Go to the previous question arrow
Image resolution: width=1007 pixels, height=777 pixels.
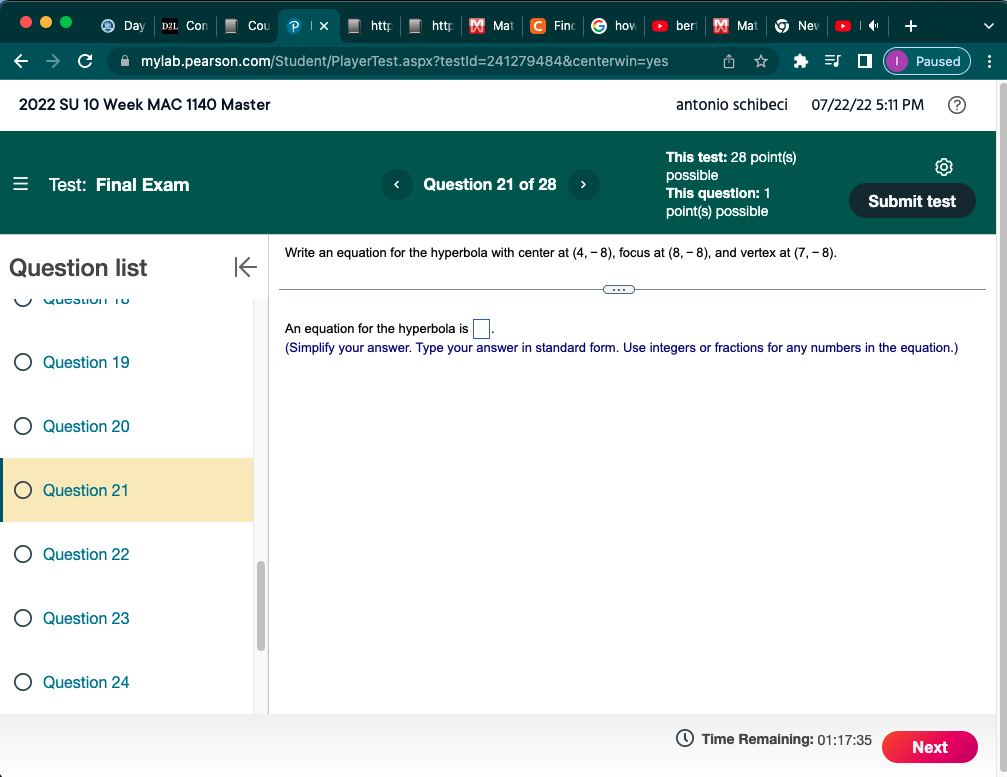(396, 184)
